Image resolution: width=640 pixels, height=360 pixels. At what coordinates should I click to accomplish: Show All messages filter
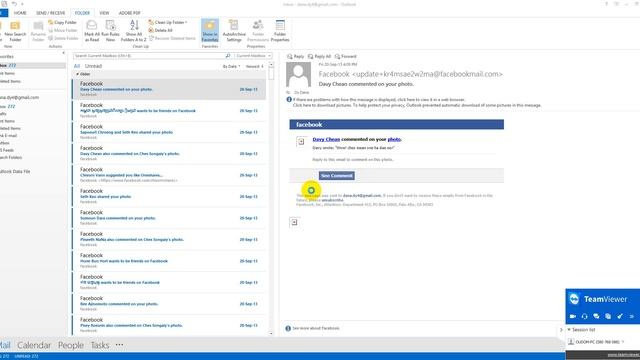[77, 66]
